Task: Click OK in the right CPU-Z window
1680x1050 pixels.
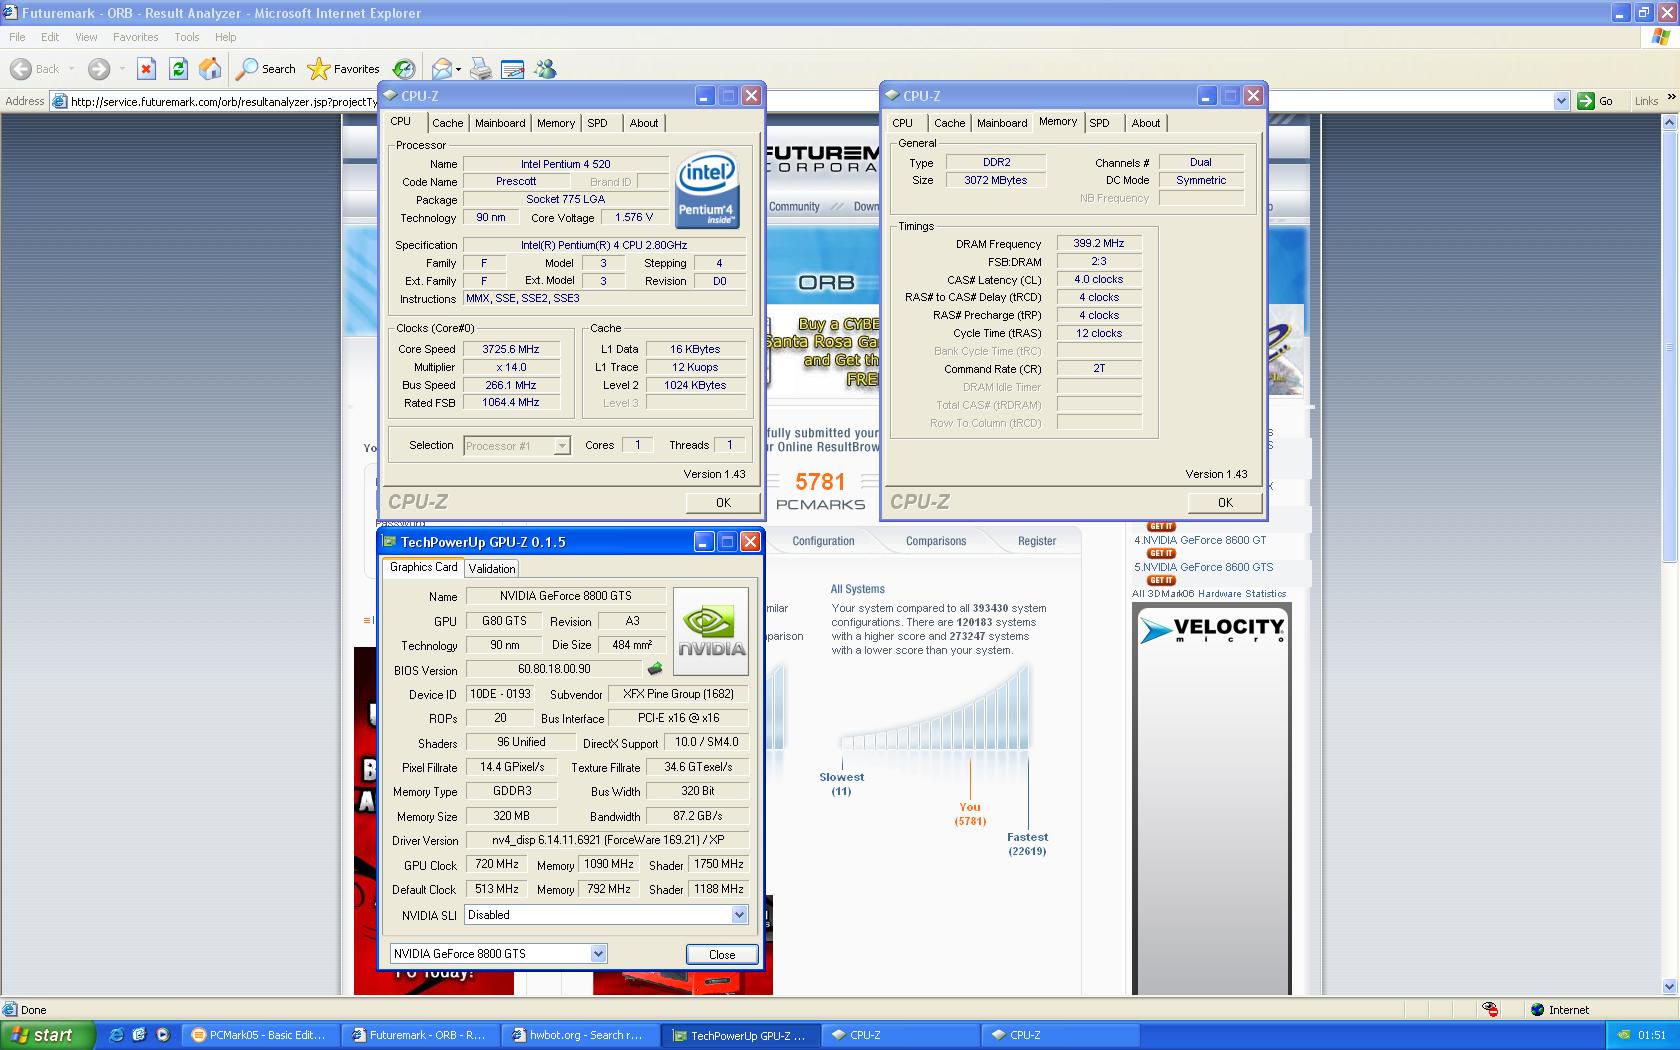Action: coord(1225,503)
